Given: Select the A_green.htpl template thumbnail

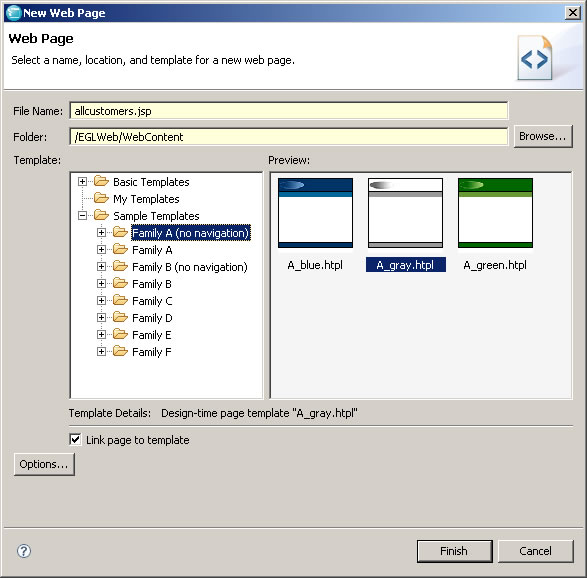Looking at the screenshot, I should [495, 213].
